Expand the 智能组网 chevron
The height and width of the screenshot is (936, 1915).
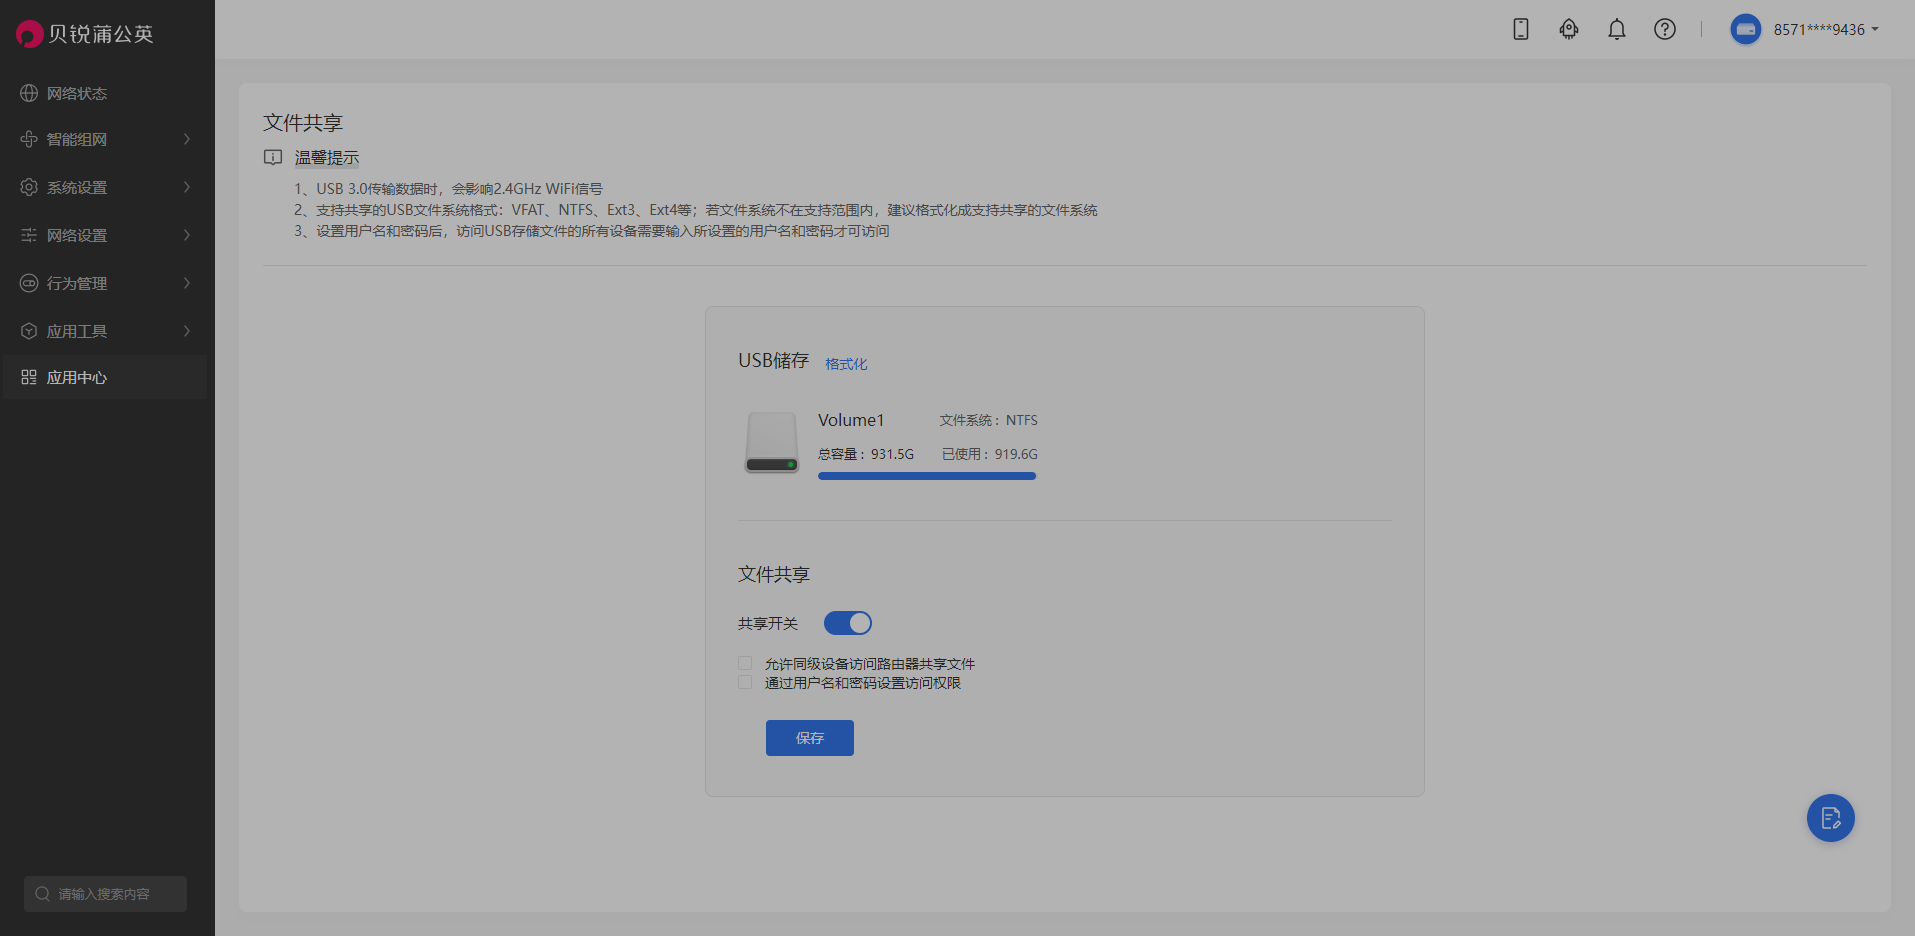click(186, 139)
